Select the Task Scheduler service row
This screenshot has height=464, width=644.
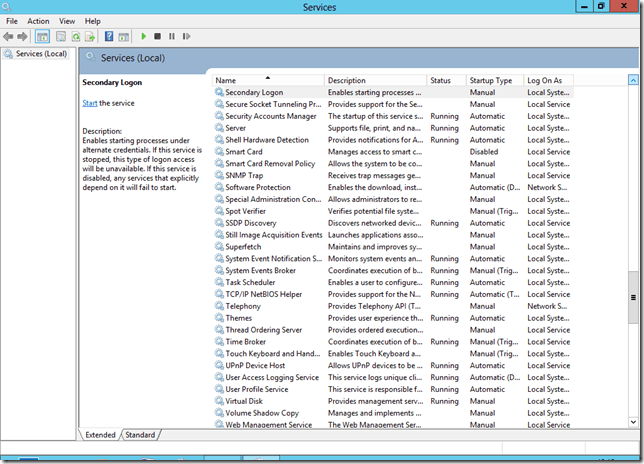click(250, 282)
